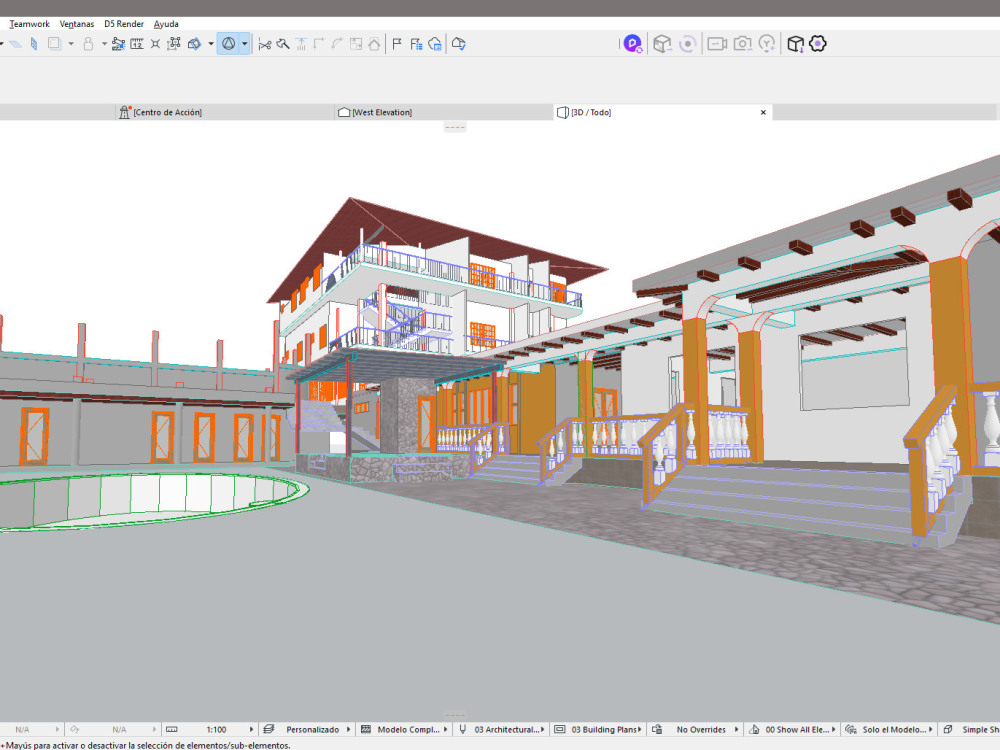Toggle the active circle-triangle snap tool
The width and height of the screenshot is (1000, 750).
coord(228,44)
